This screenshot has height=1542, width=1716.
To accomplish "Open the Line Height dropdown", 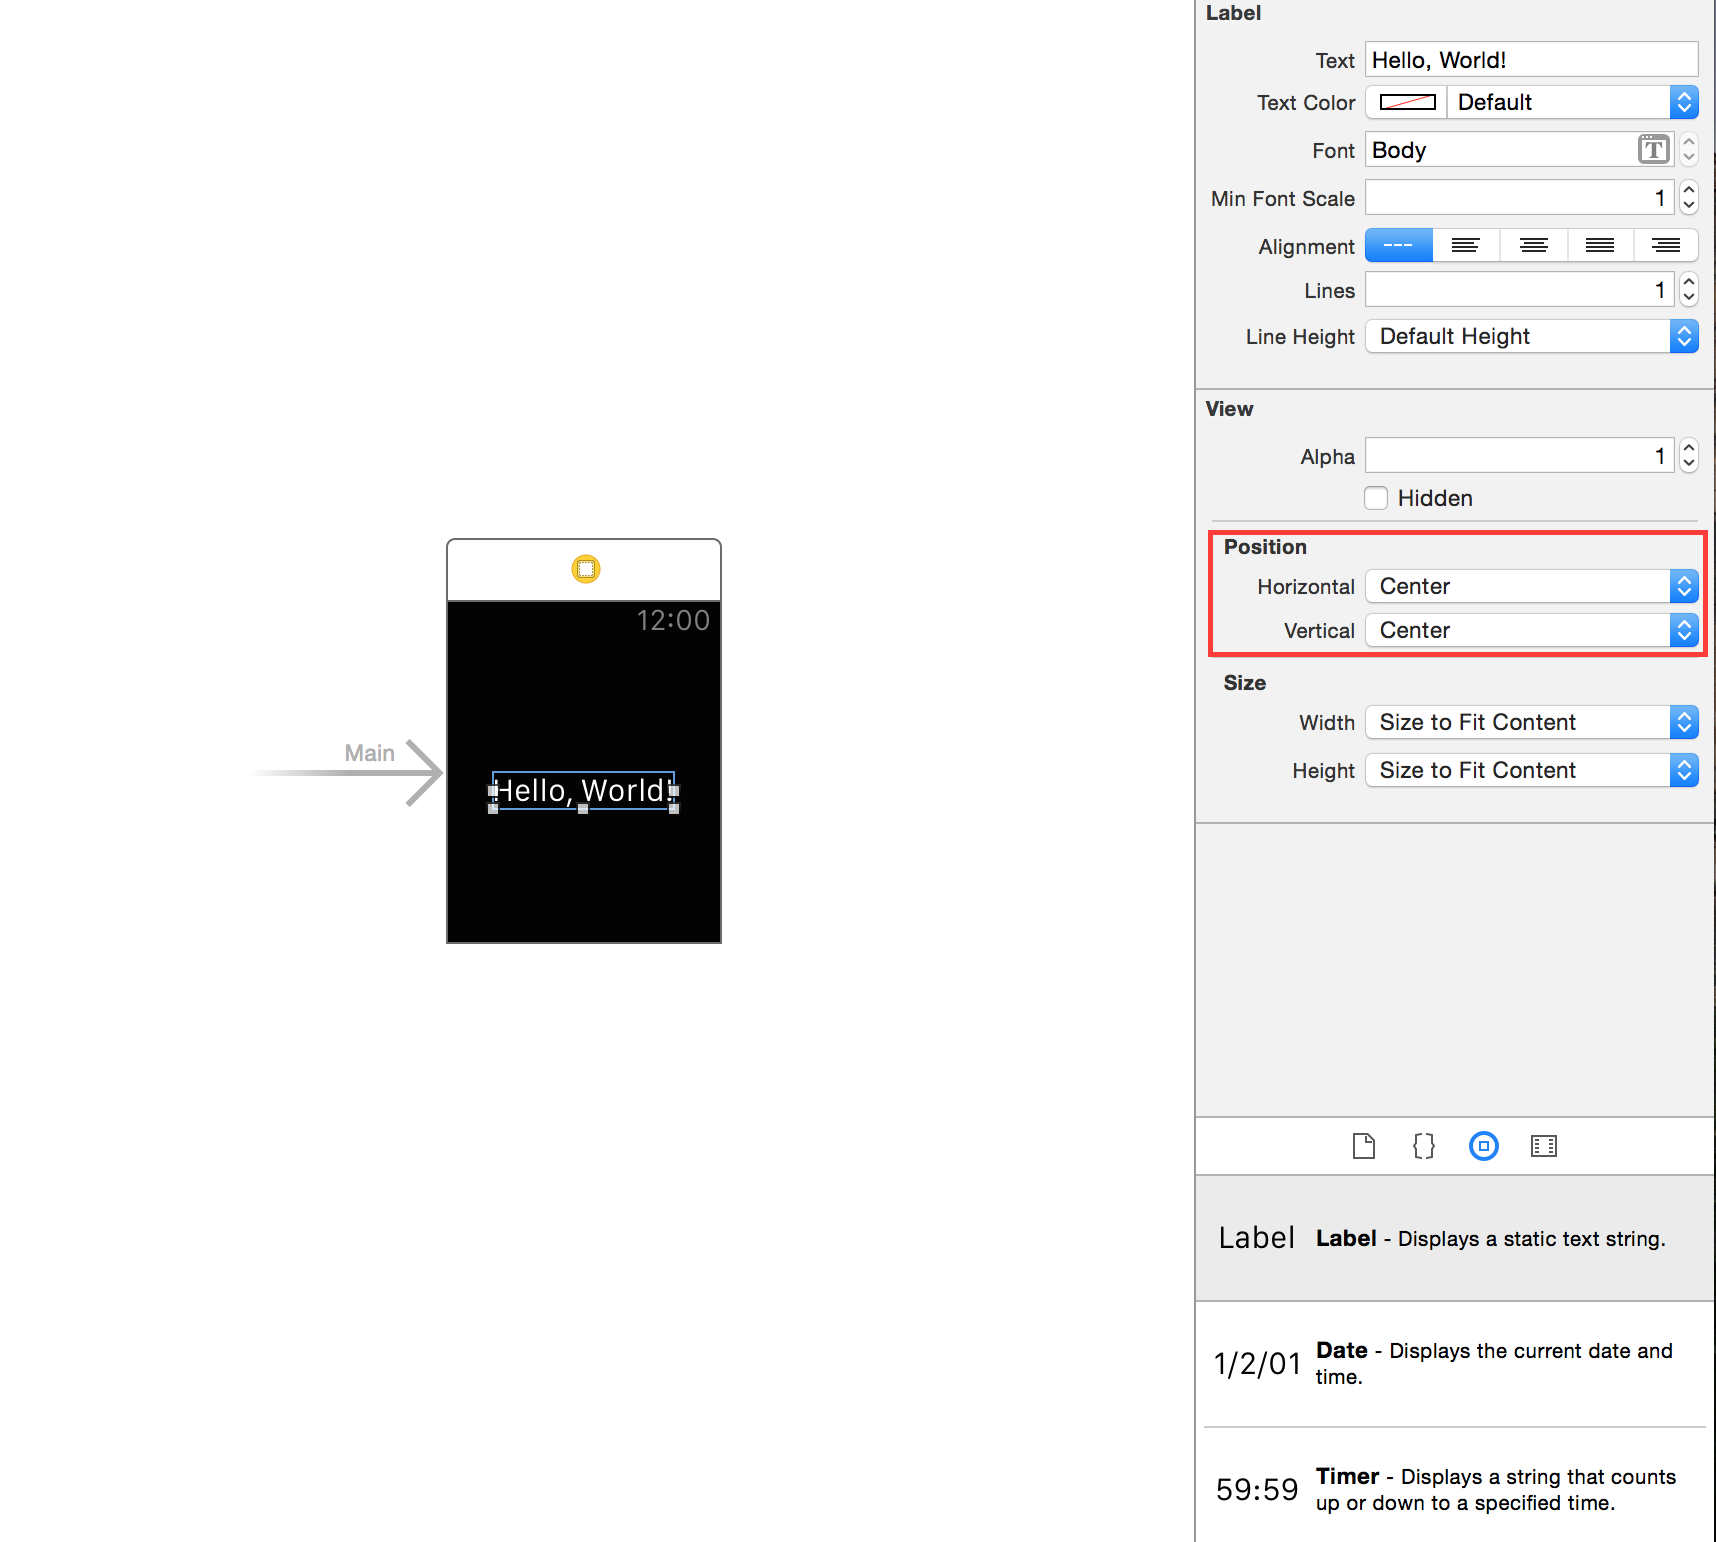I will click(x=1532, y=336).
